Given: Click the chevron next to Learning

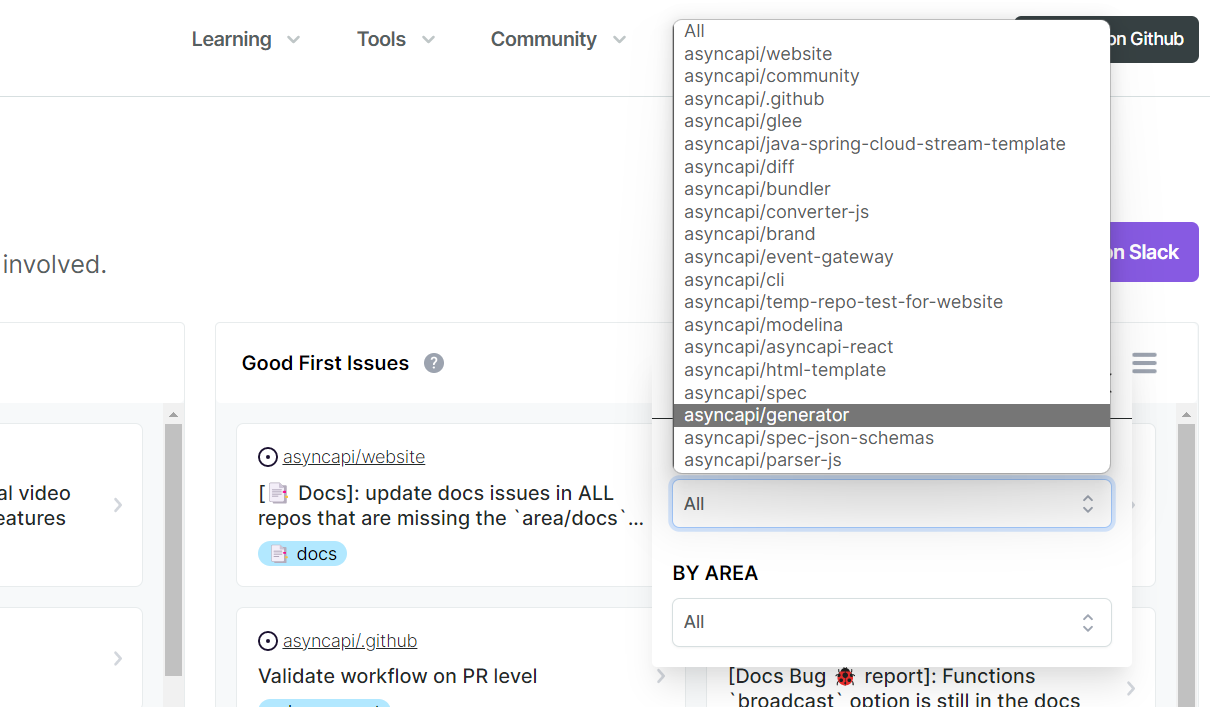Looking at the screenshot, I should tap(293, 40).
